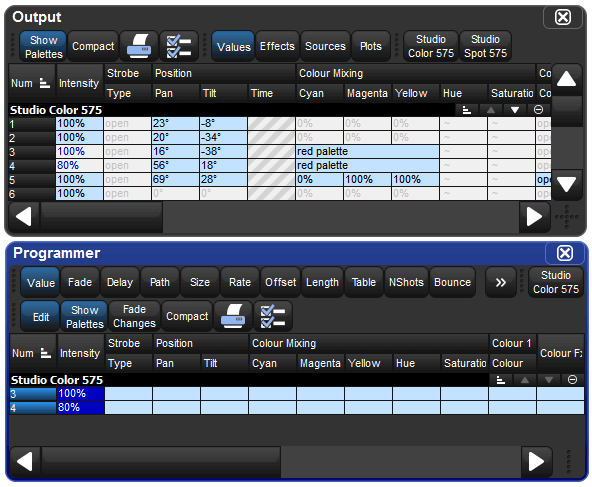Select the NShots tab in Programmer
The width and height of the screenshot is (592, 487).
[406, 282]
